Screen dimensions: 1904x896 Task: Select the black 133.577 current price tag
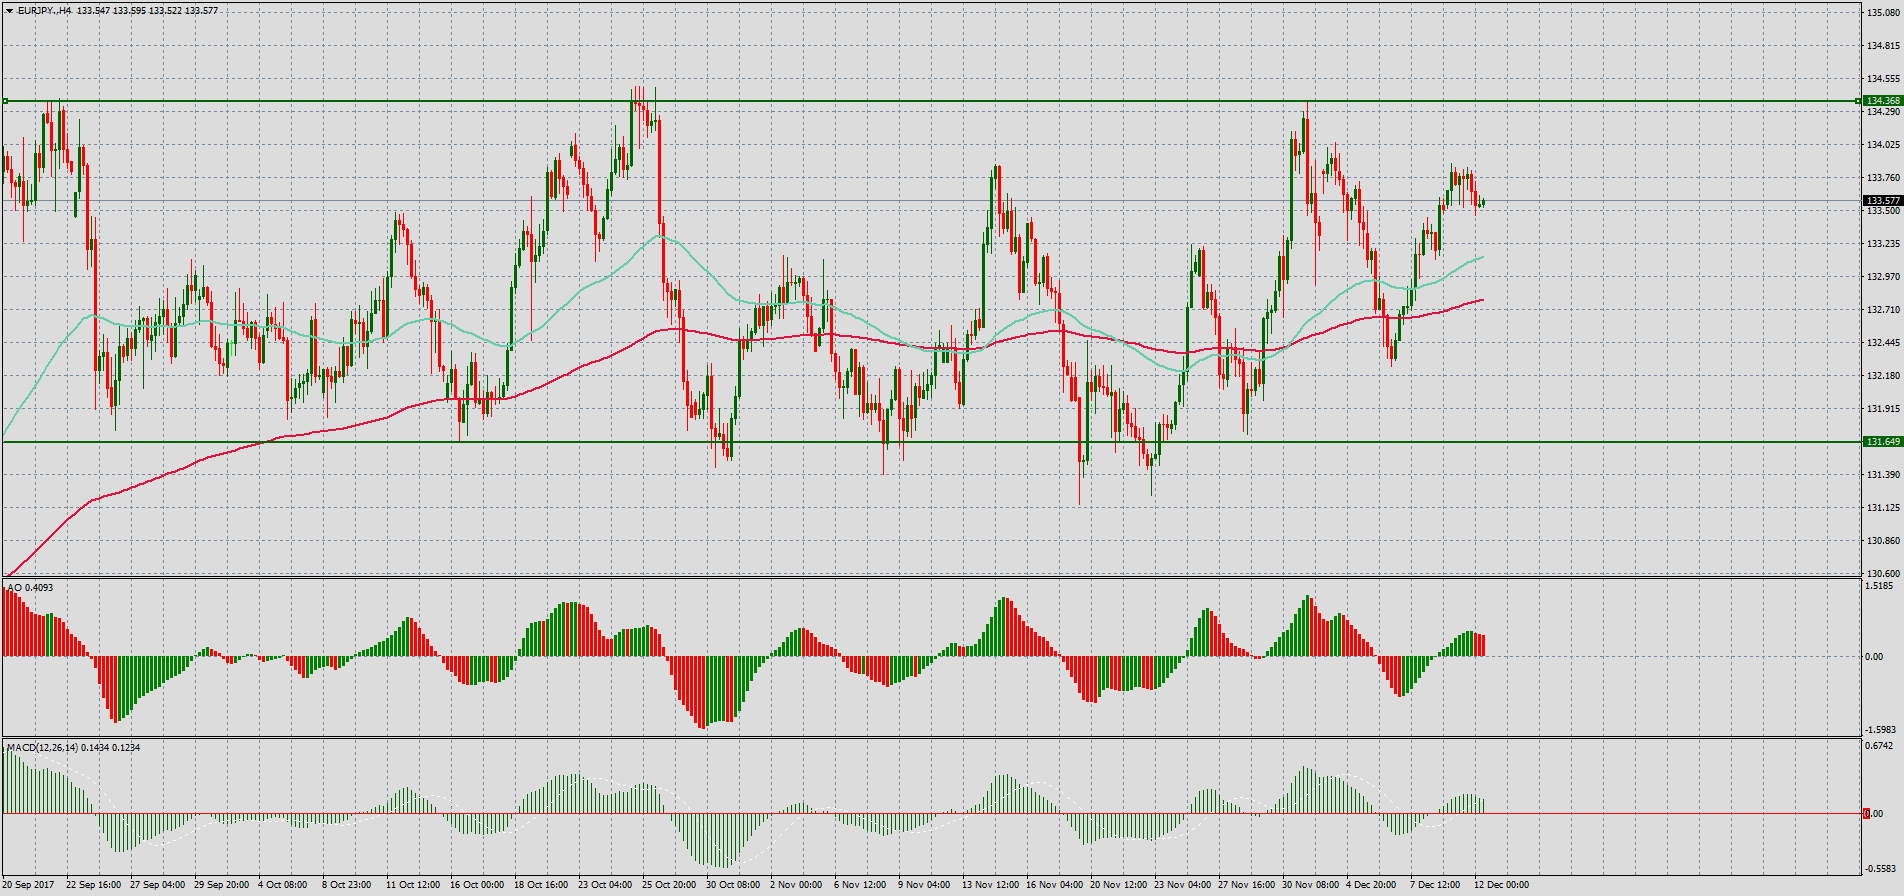1882,201
